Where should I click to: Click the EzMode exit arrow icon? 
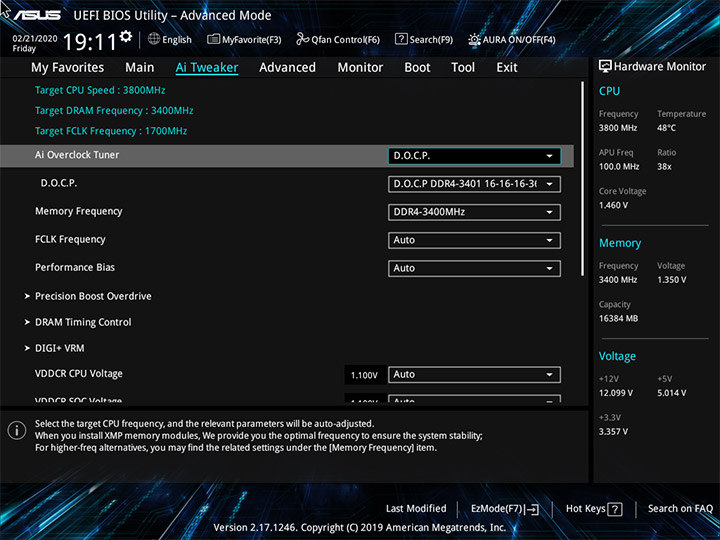click(x=532, y=509)
